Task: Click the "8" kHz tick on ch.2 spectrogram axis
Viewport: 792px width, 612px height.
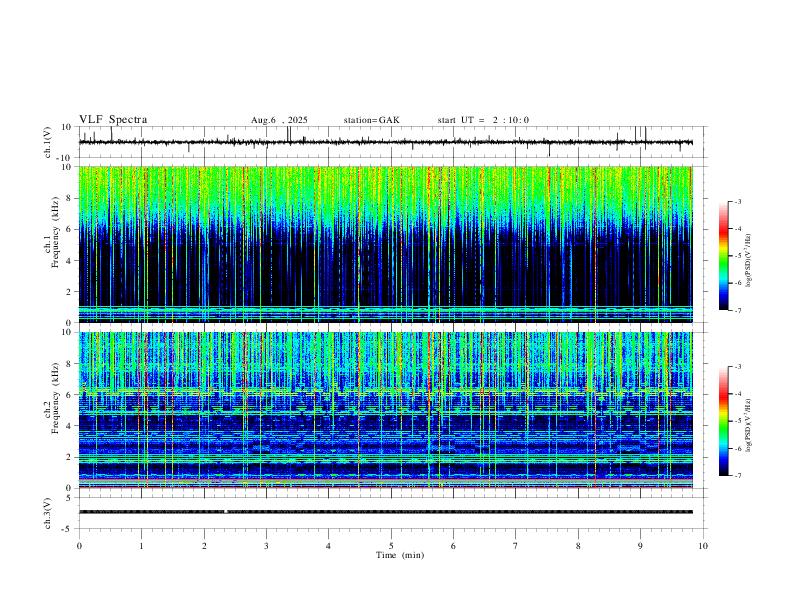Action: [69, 364]
